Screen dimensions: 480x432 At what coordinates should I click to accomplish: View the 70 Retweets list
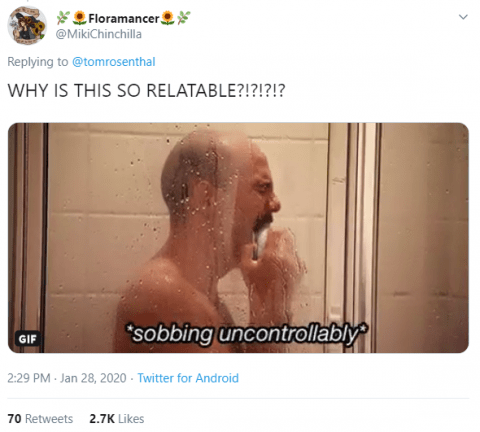40,419
